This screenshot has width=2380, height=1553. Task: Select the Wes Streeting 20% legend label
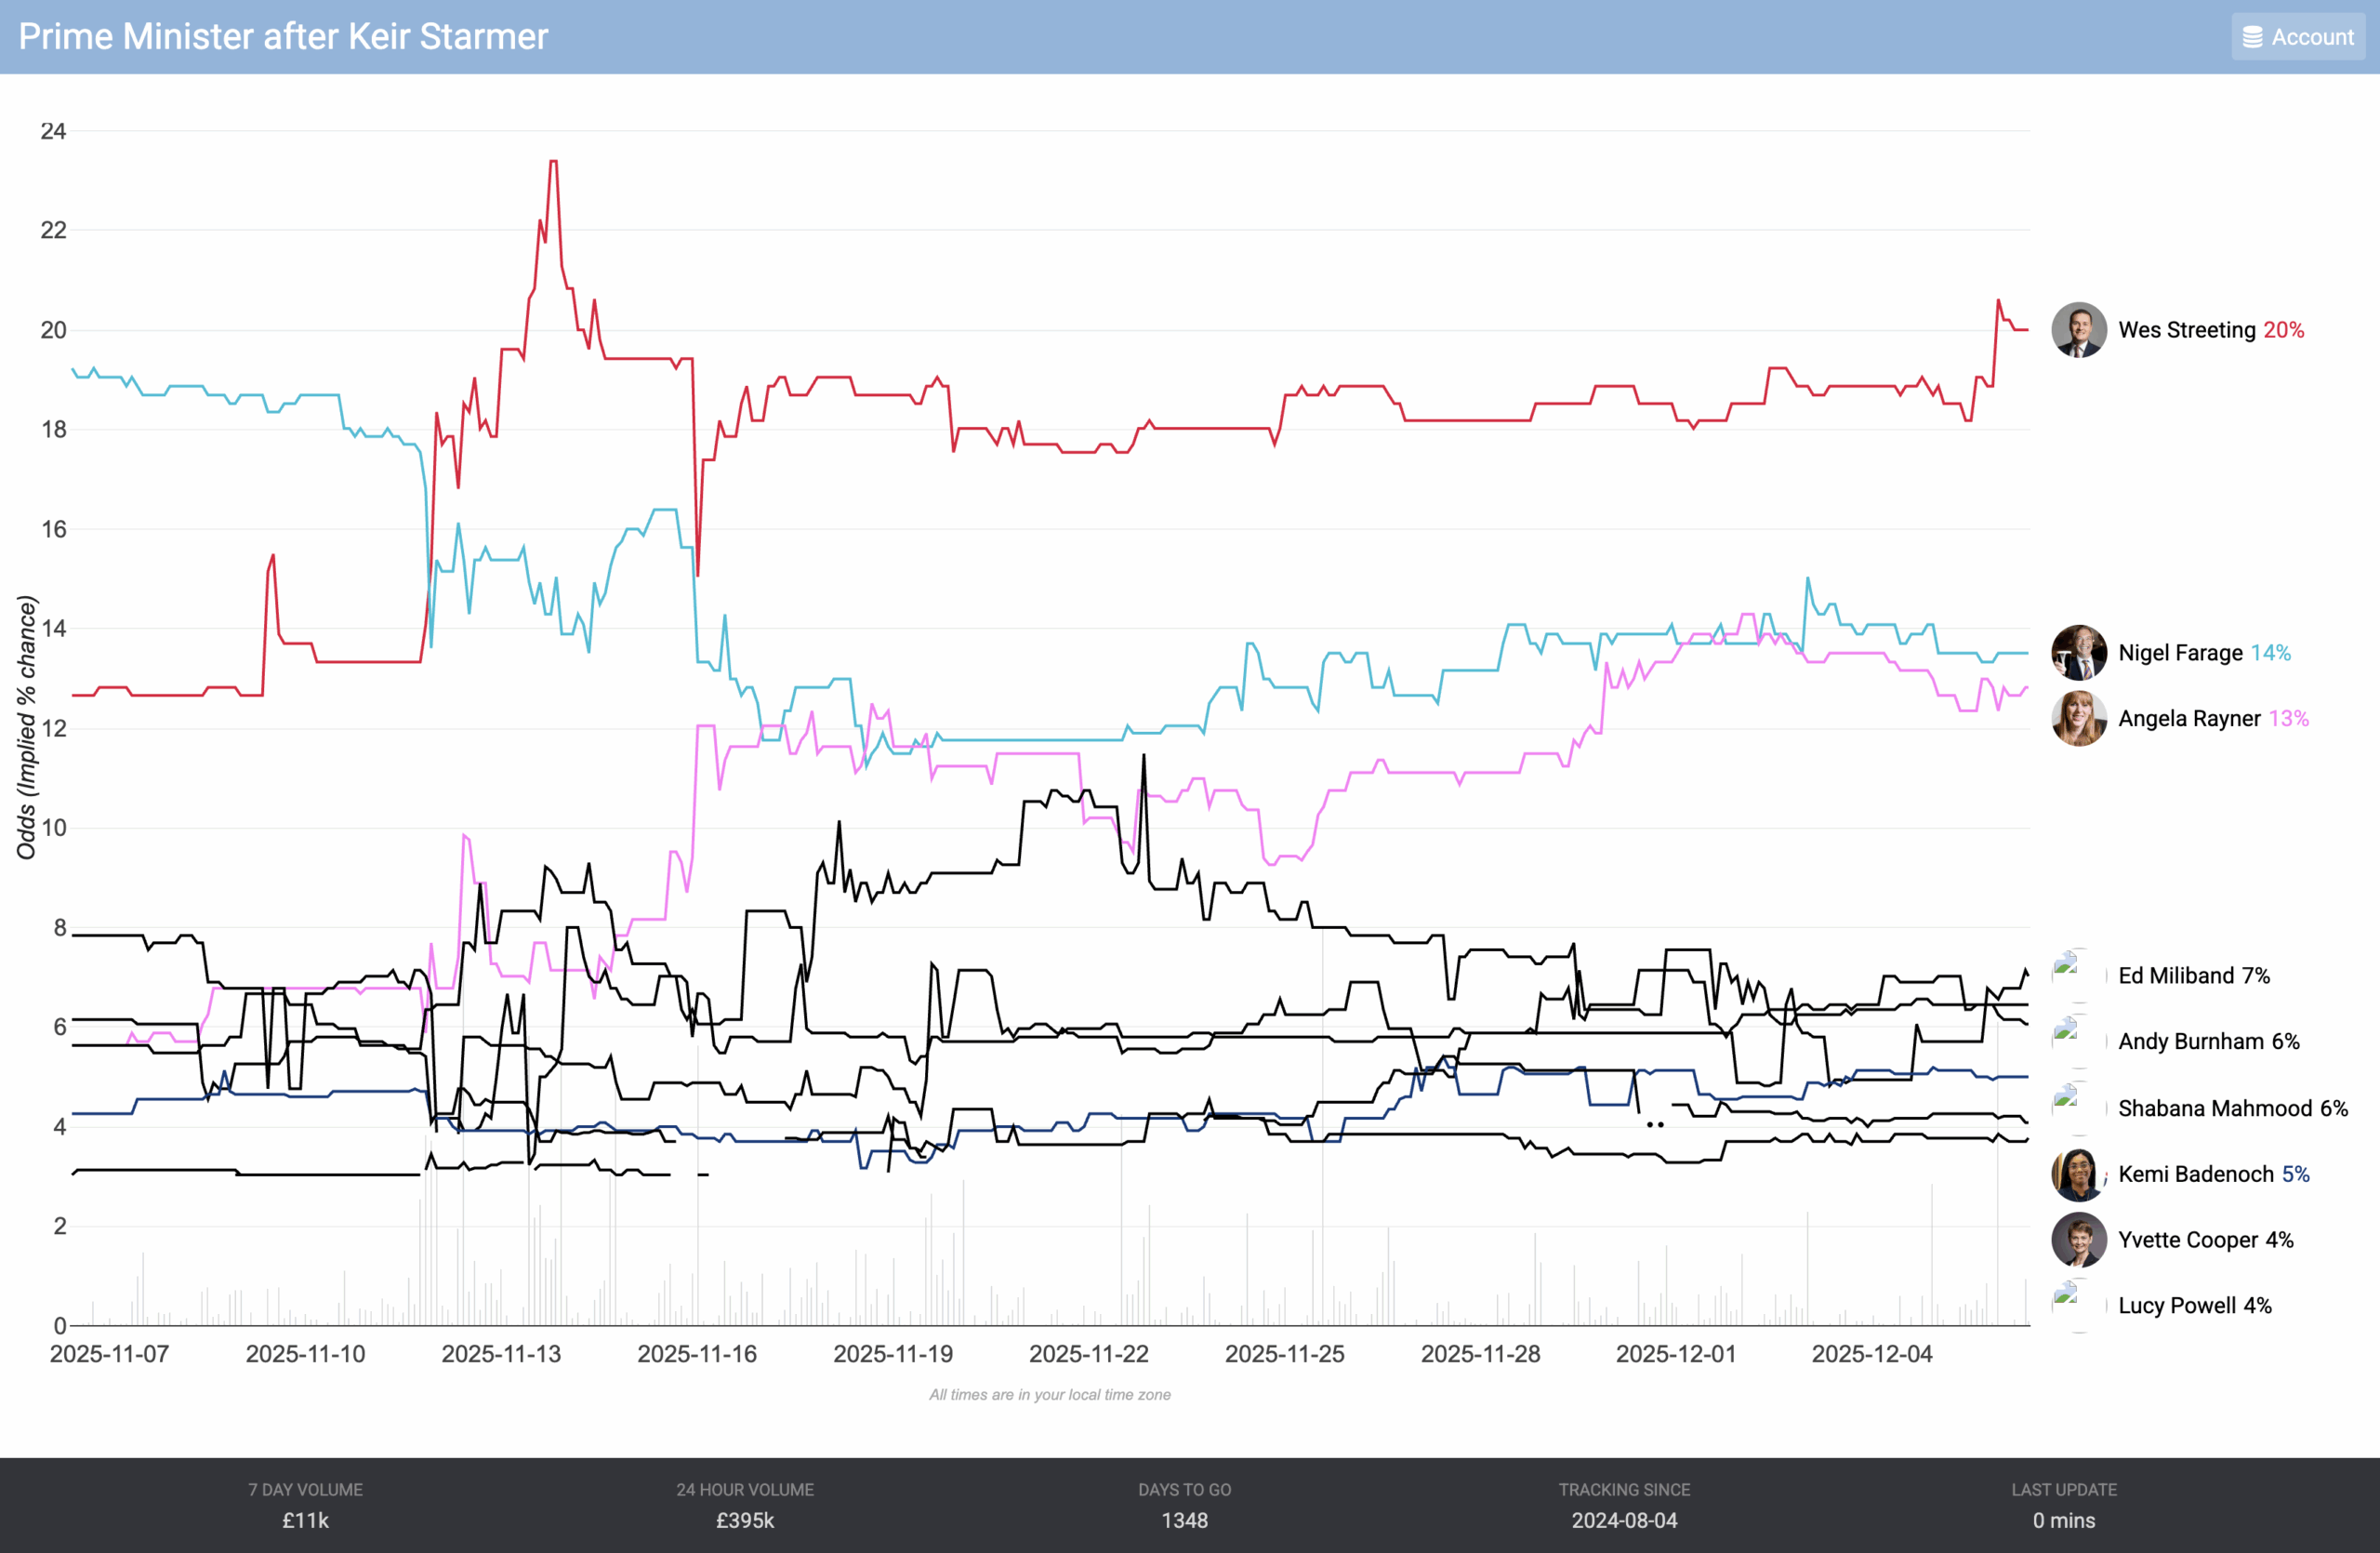2210,330
